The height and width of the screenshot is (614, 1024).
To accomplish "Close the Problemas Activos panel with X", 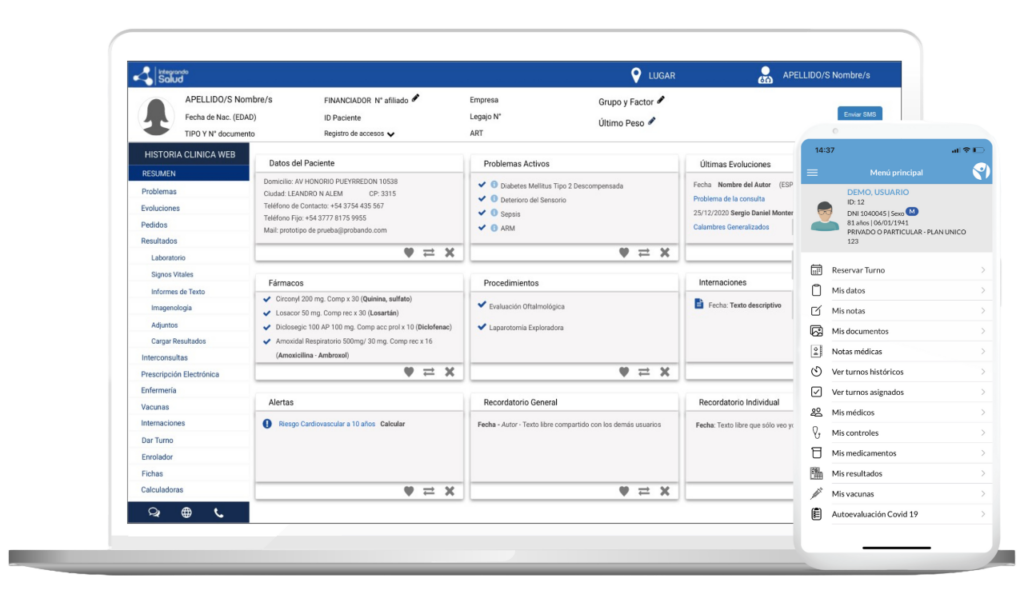I will click(x=665, y=253).
